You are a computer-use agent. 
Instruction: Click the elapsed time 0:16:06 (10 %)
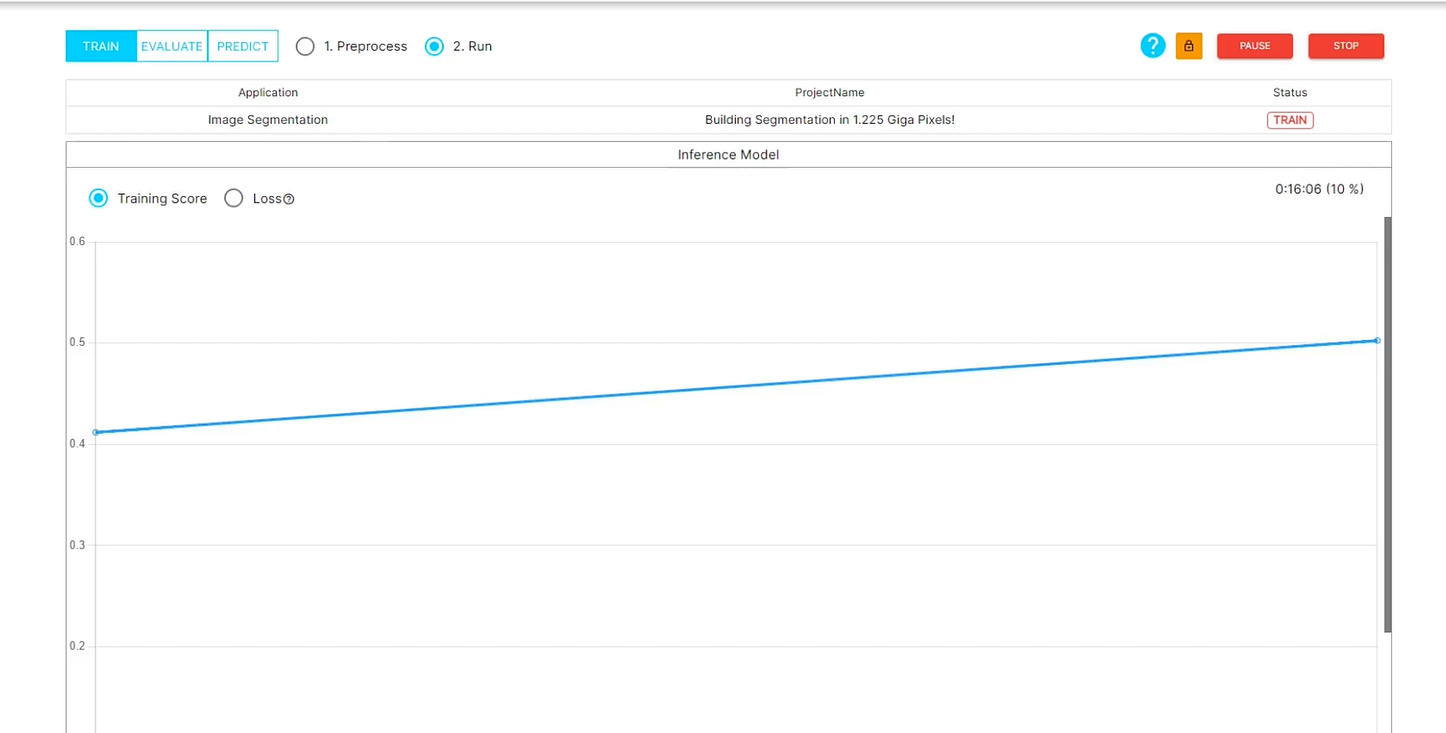click(x=1319, y=189)
